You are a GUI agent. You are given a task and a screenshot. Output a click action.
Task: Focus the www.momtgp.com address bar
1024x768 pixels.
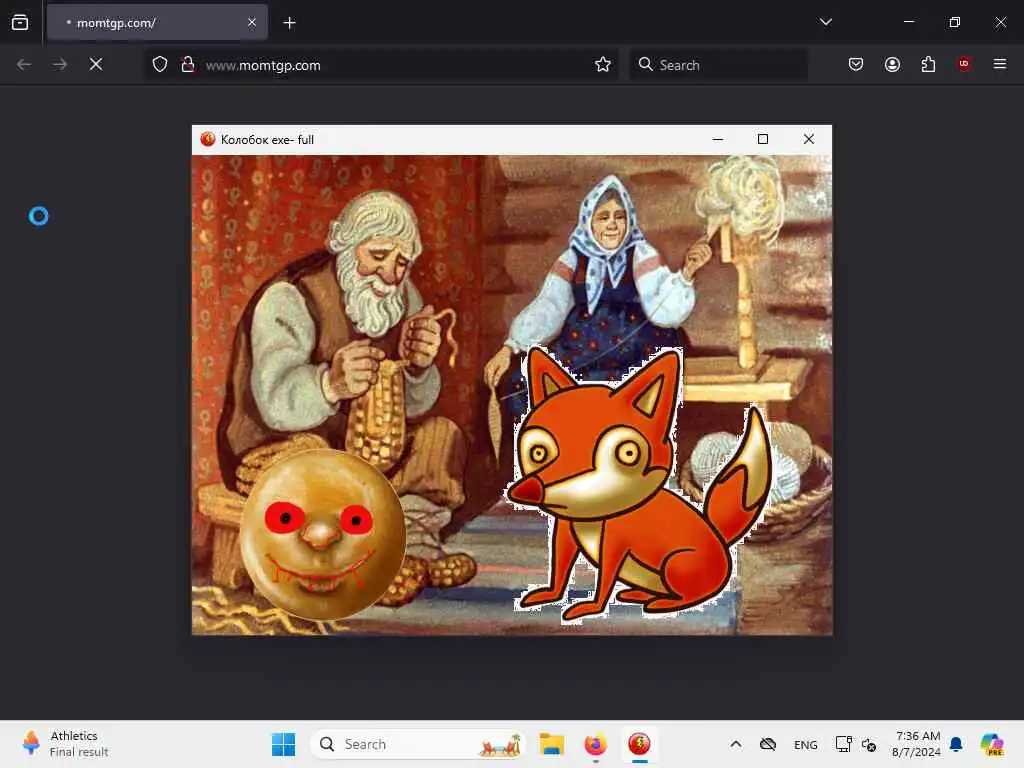click(x=382, y=65)
